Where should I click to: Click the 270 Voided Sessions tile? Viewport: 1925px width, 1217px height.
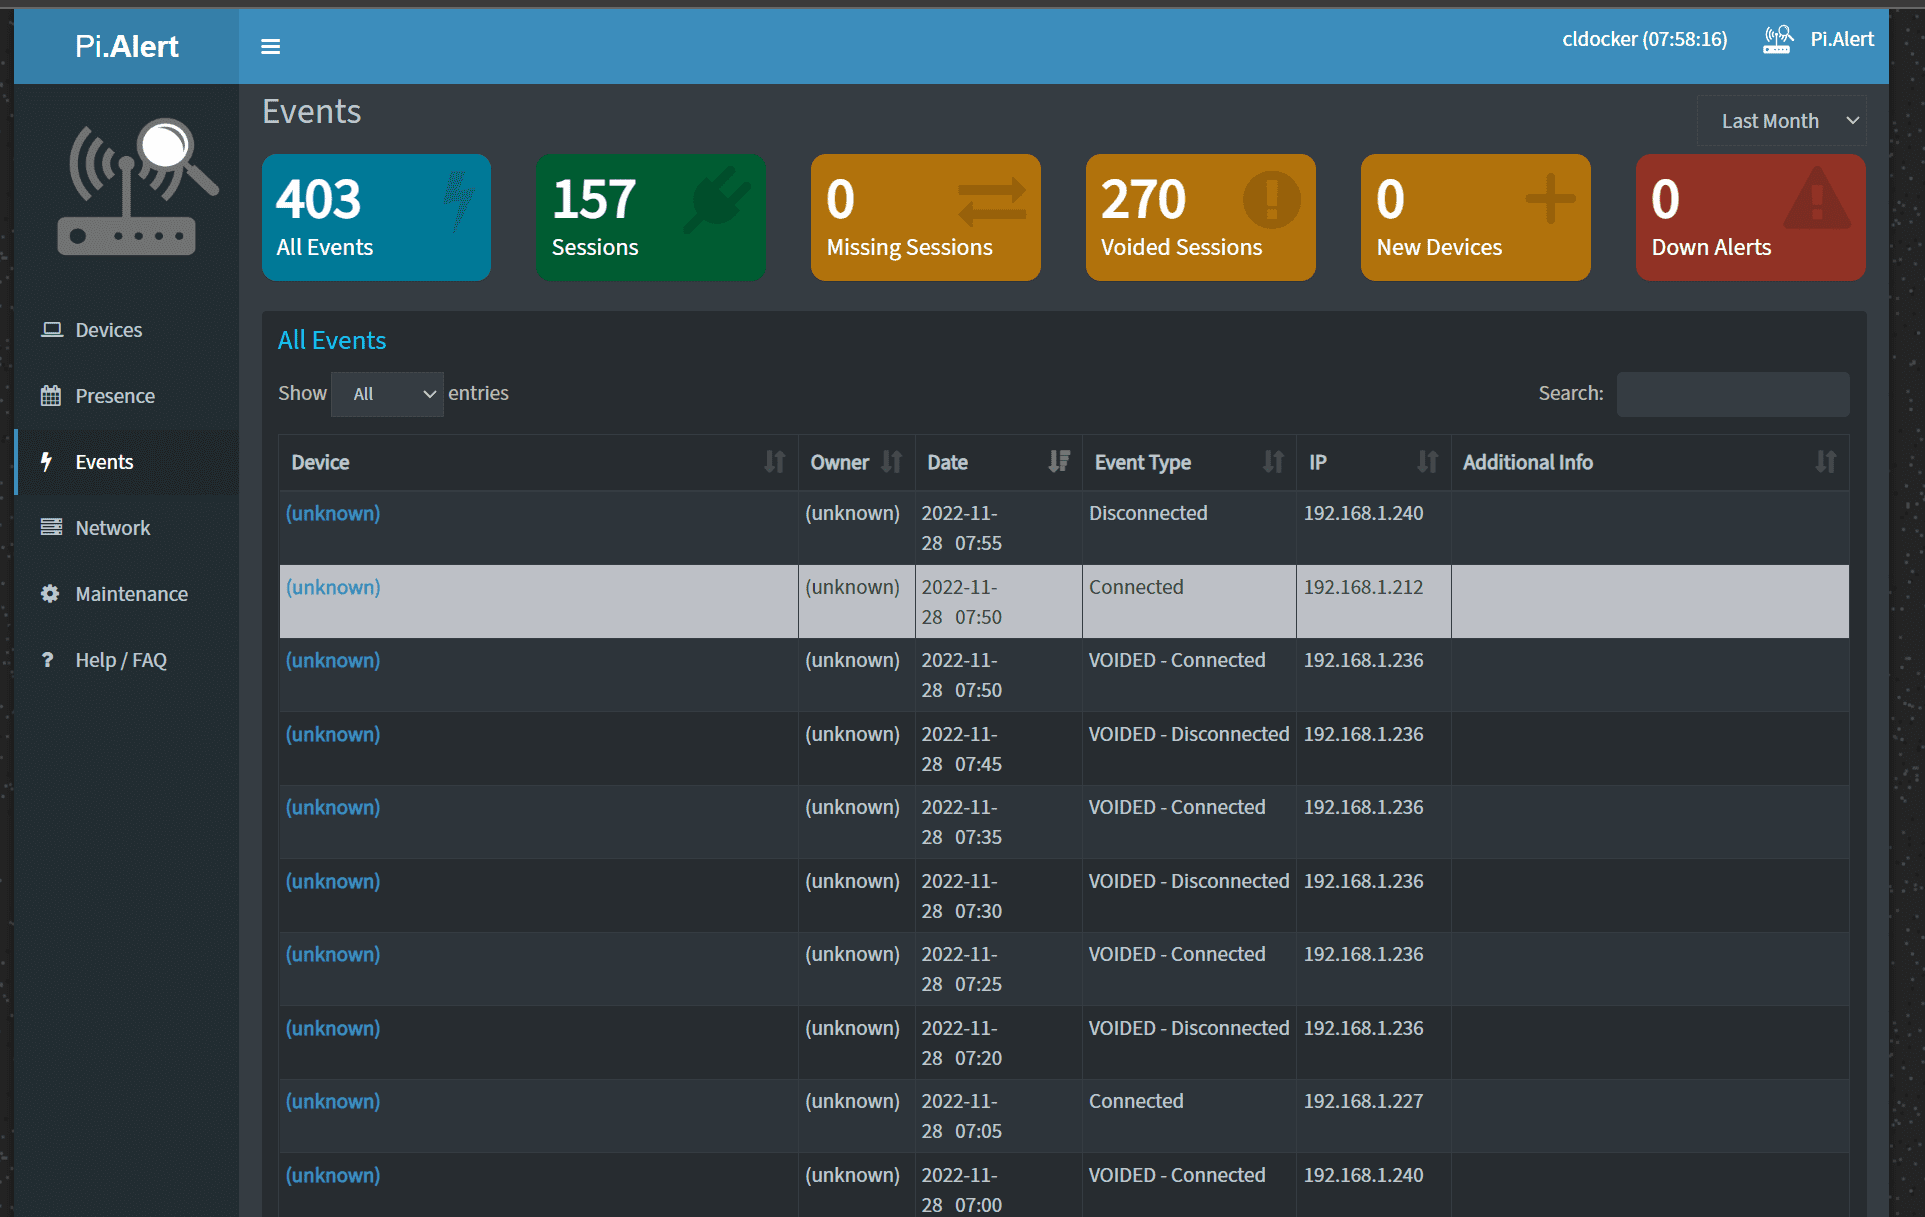[x=1200, y=217]
